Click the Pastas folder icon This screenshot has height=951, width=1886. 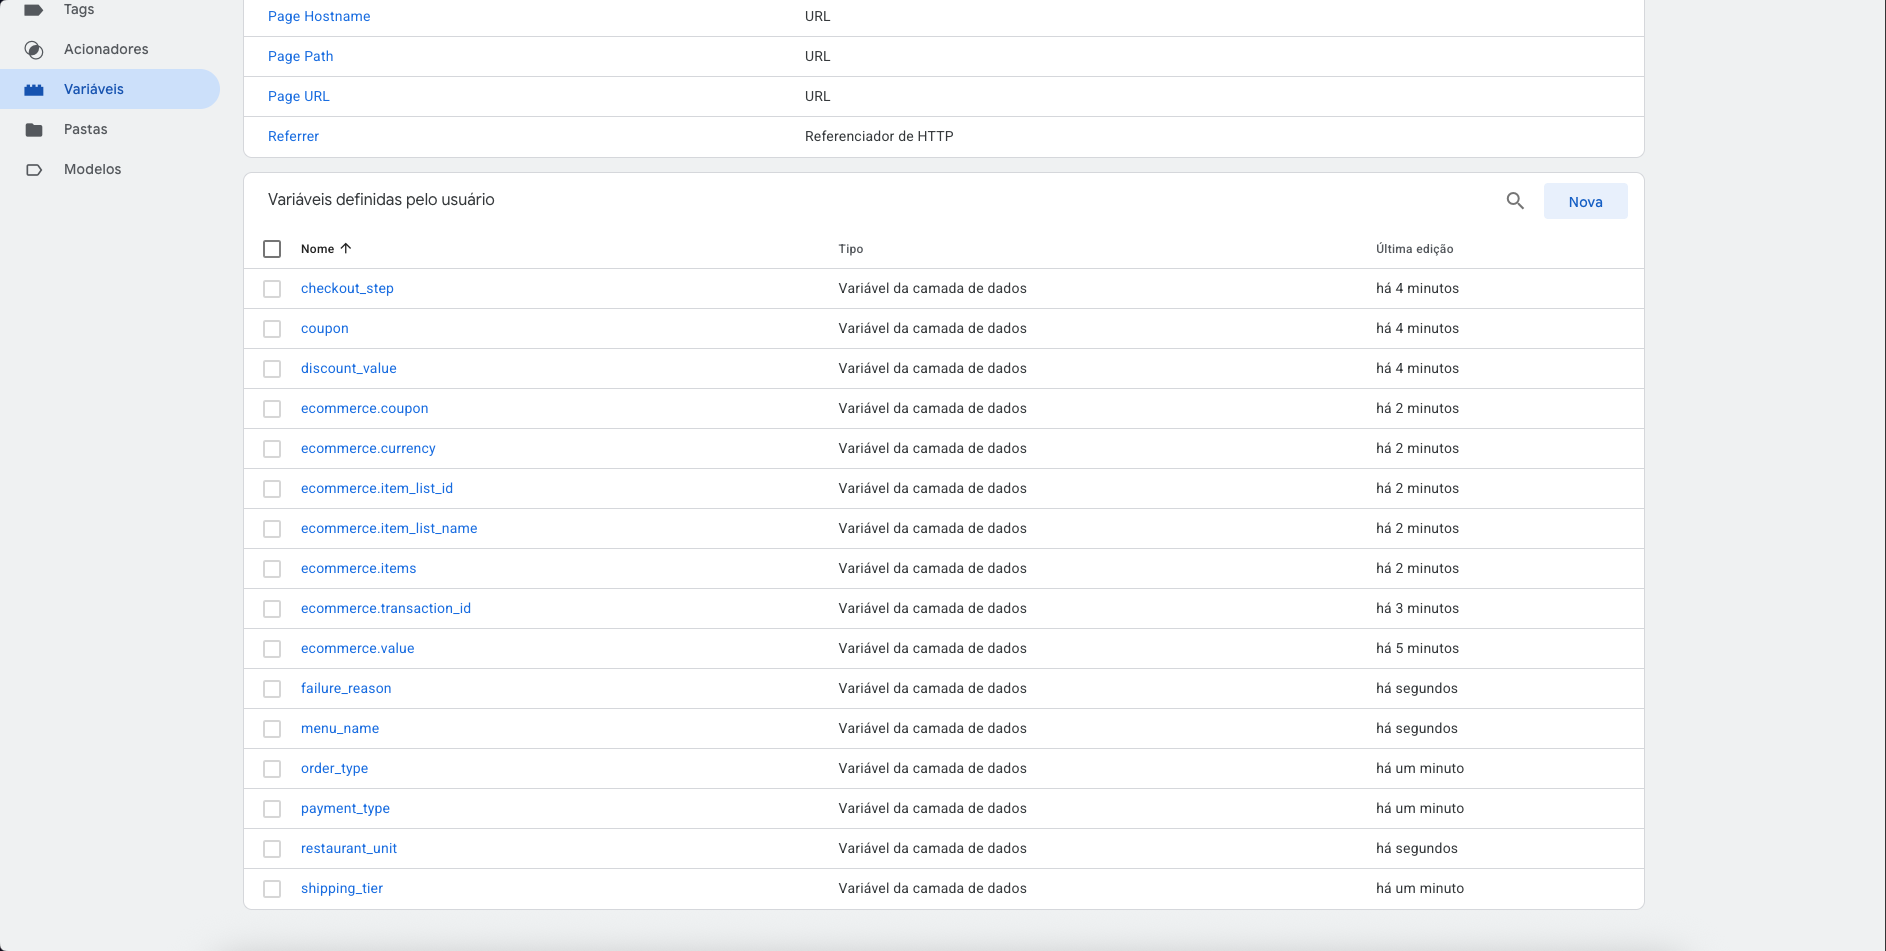pyautogui.click(x=34, y=130)
